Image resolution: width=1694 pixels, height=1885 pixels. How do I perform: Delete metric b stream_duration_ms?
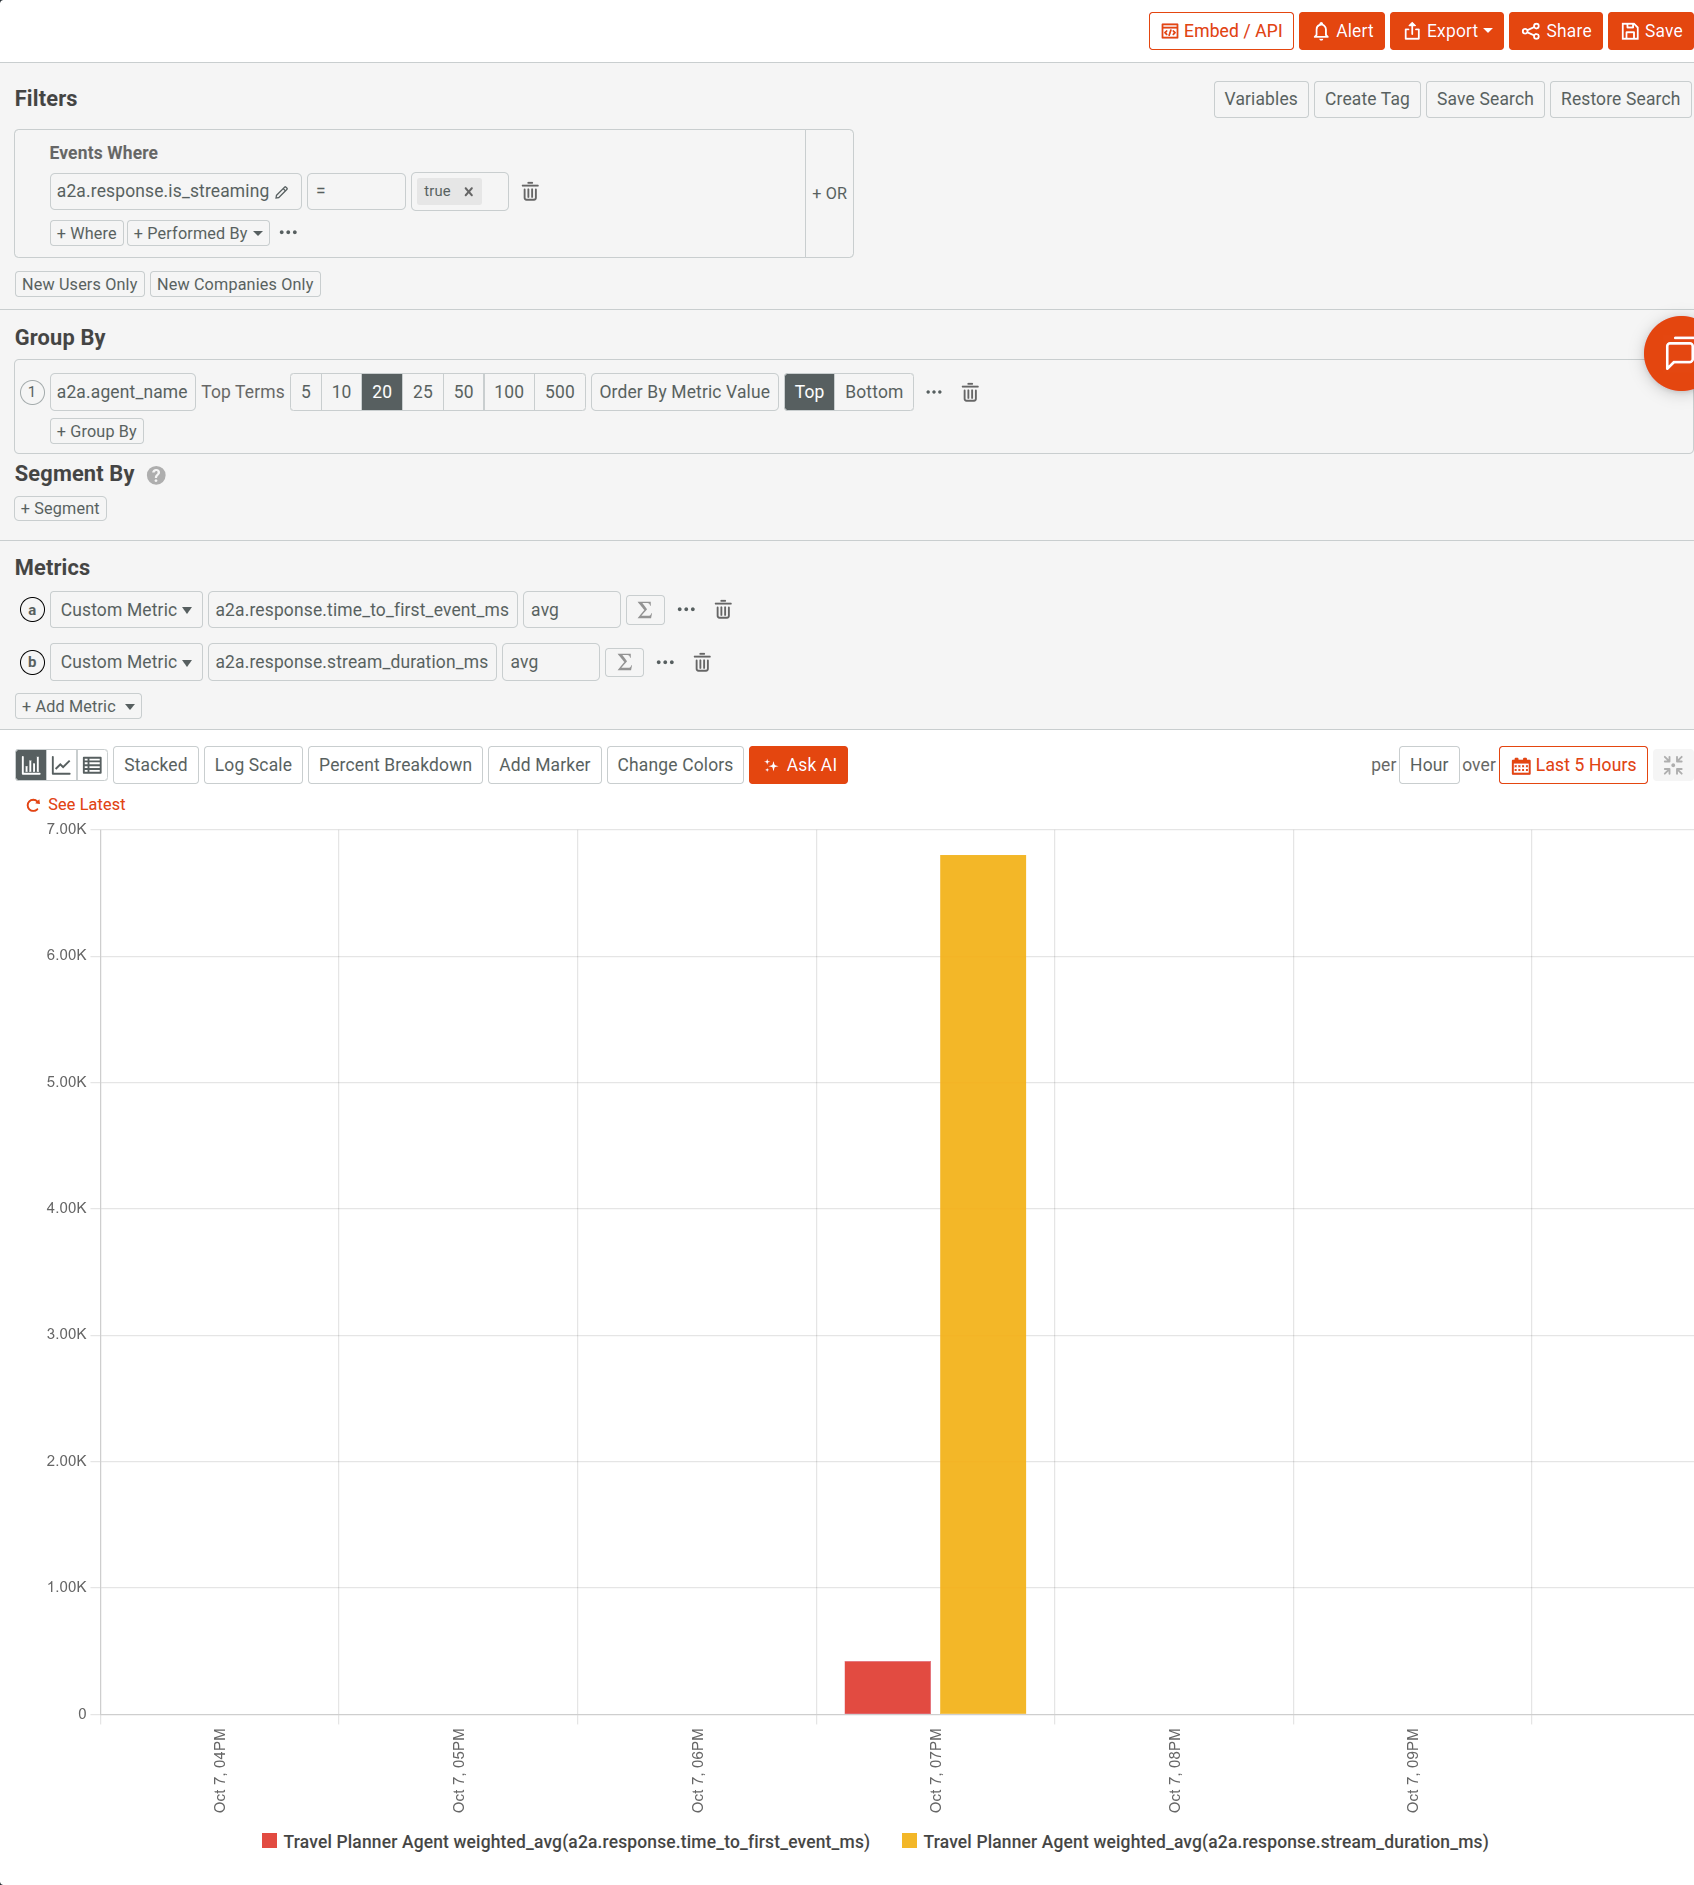(x=702, y=662)
